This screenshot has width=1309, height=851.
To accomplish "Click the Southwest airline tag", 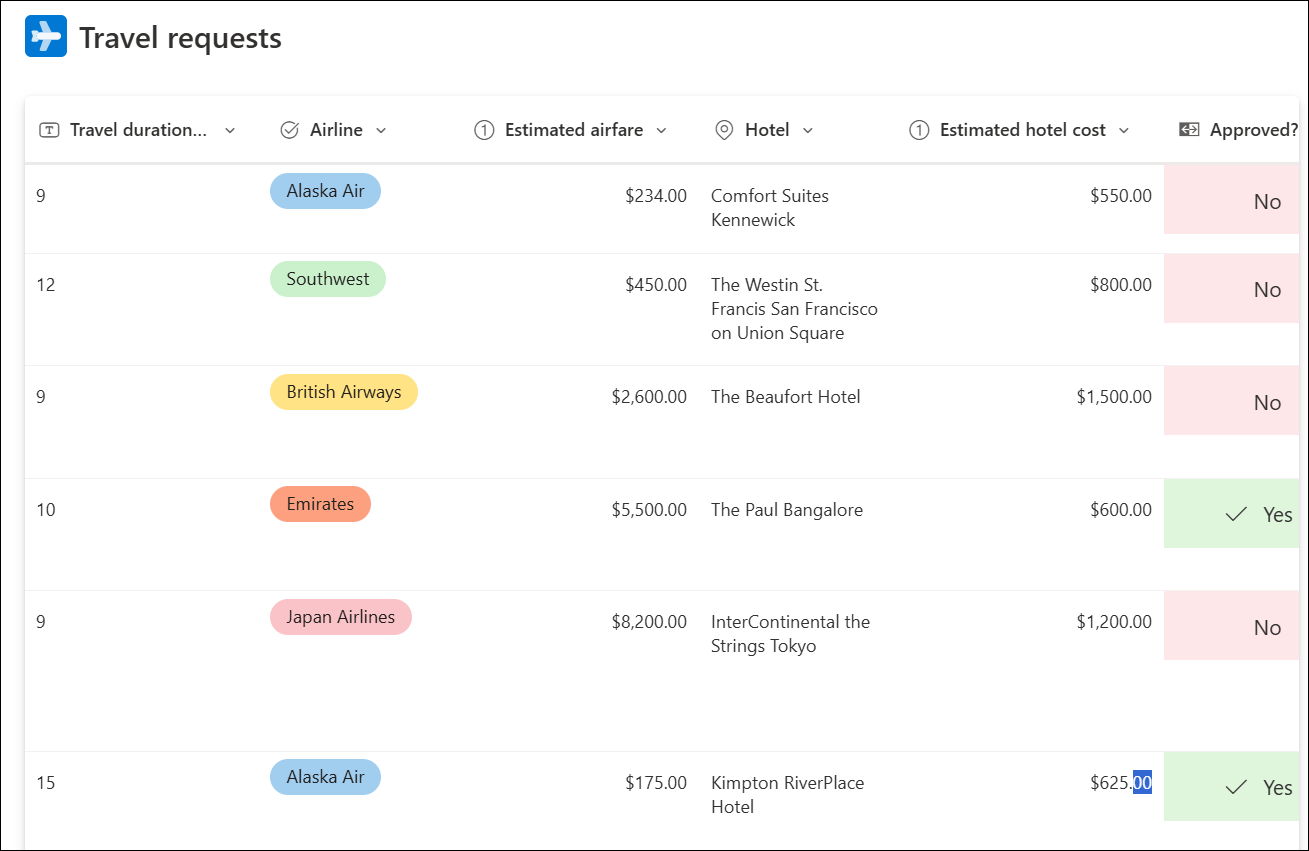I will [328, 278].
